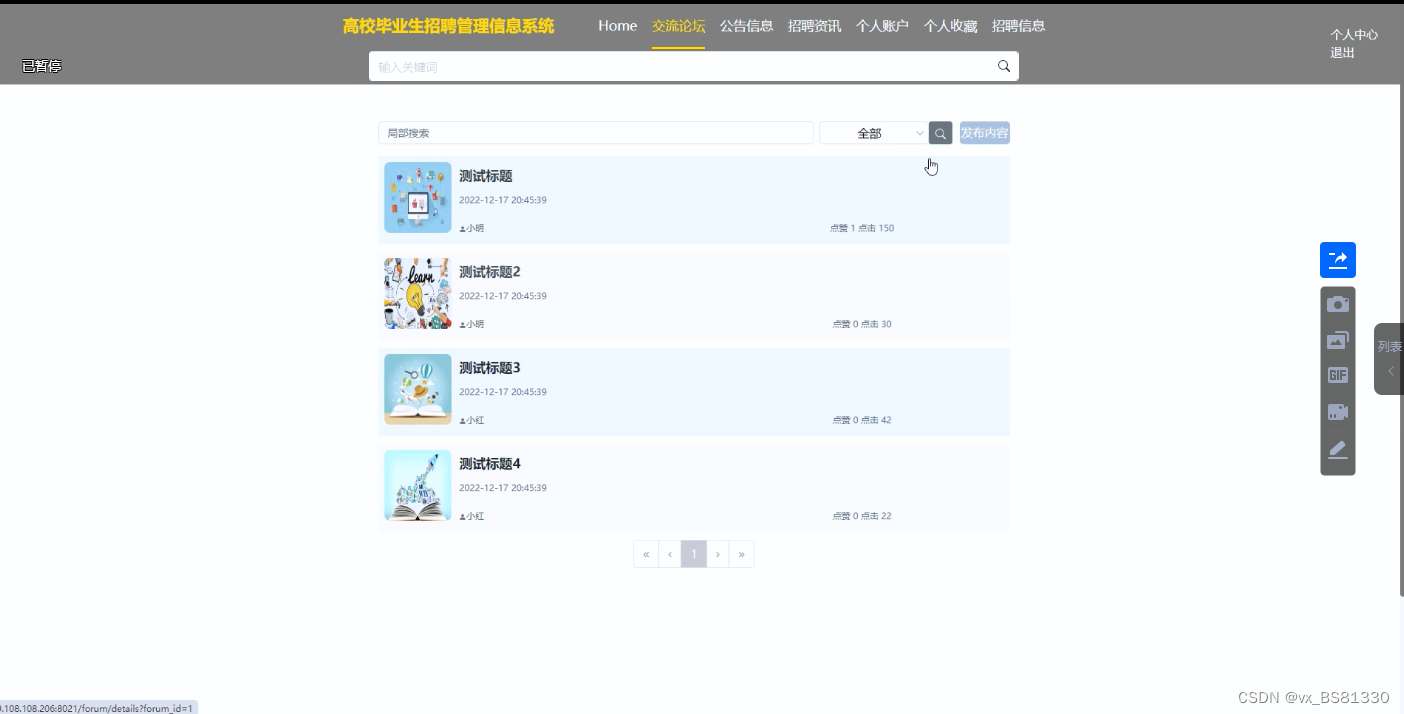Image resolution: width=1404 pixels, height=714 pixels.
Task: Click author 小红 on 测试标题3 post
Action: point(472,420)
